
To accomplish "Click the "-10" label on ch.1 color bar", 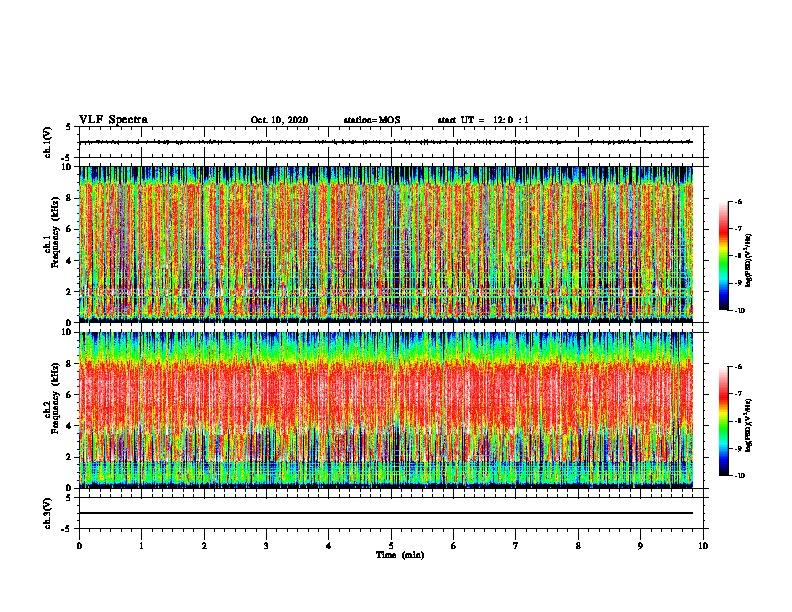I will tap(740, 311).
